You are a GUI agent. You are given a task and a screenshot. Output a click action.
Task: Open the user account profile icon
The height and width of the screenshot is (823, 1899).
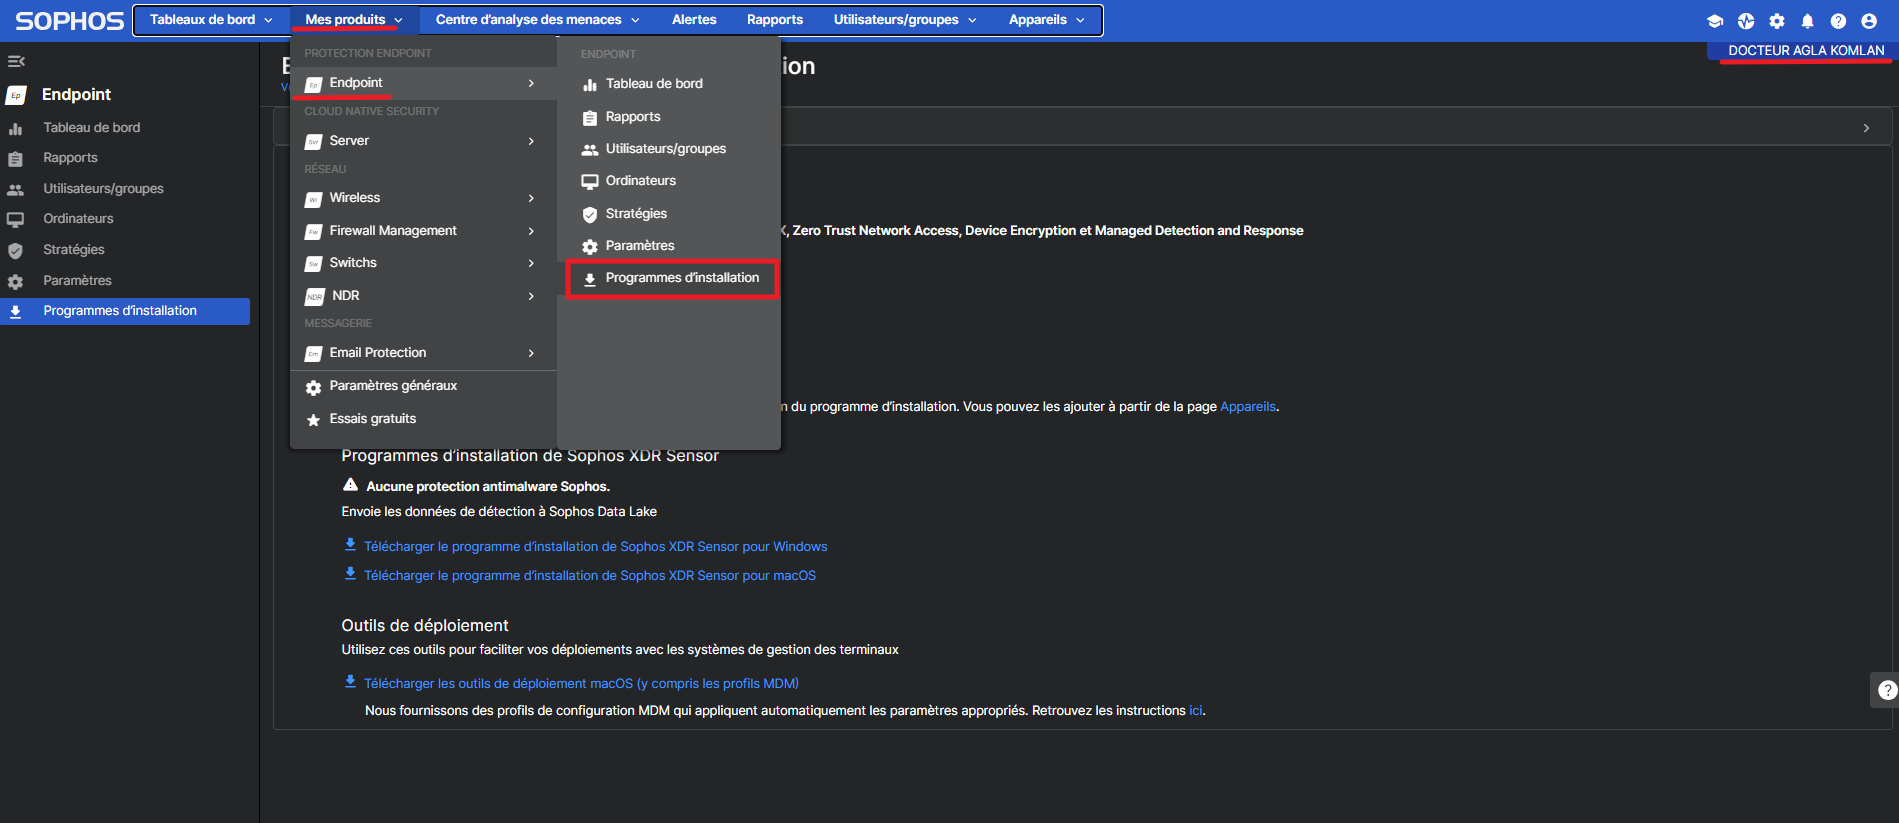(x=1869, y=21)
